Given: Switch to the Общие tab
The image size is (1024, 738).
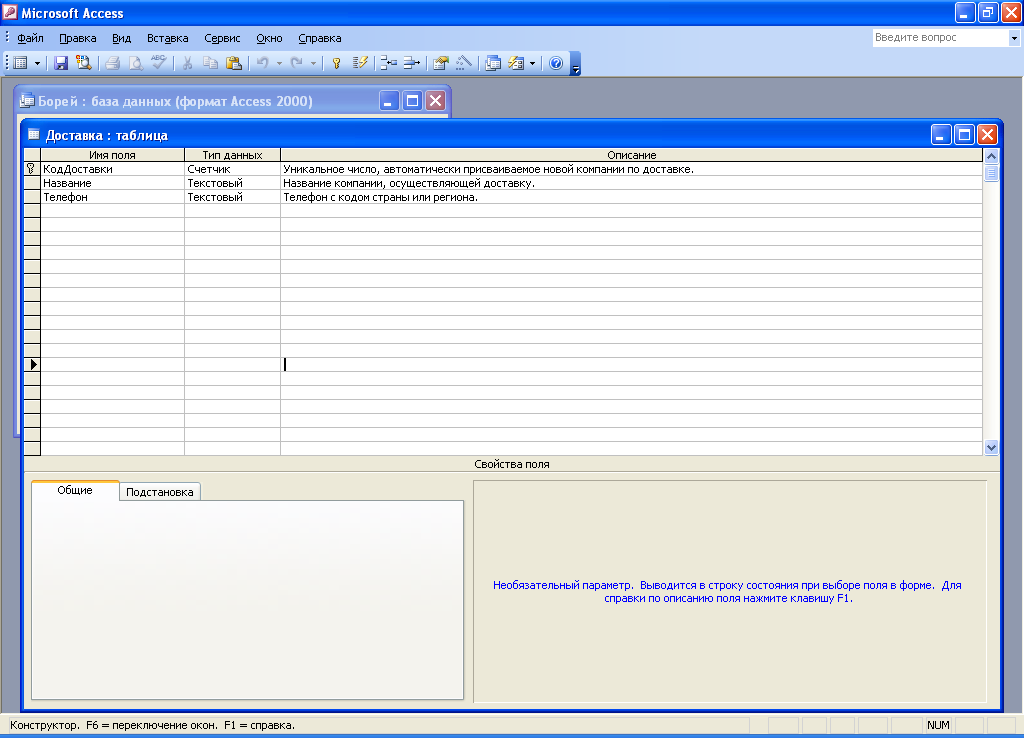Looking at the screenshot, I should 75,490.
